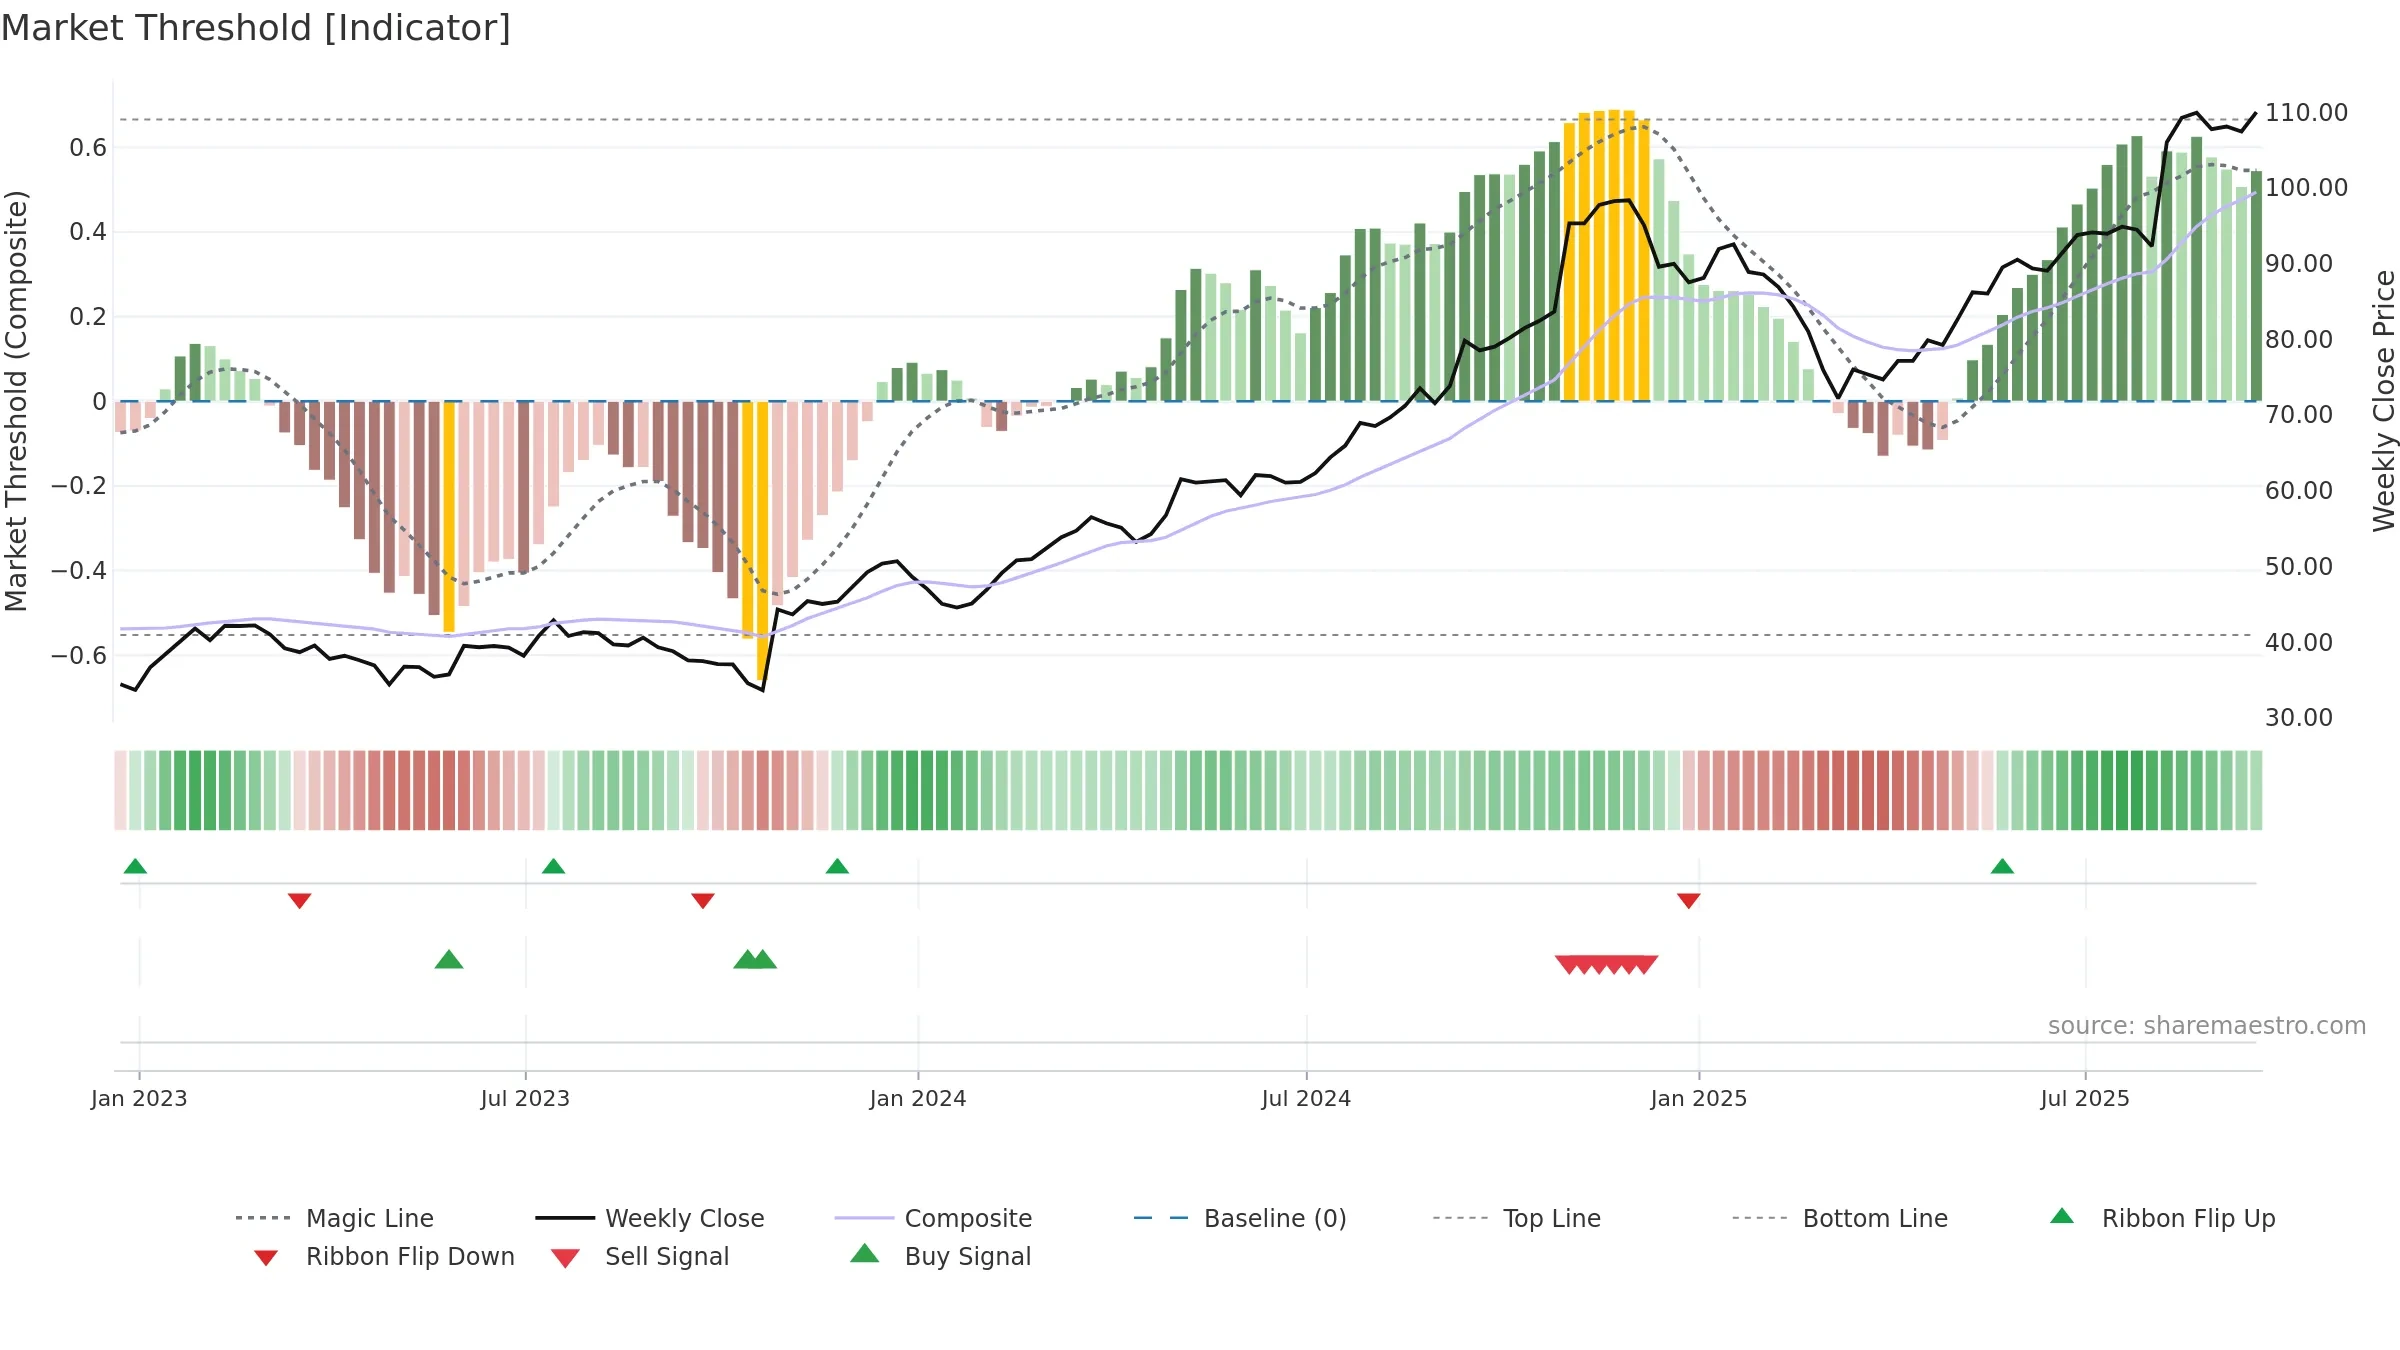Click the Jan 2025 x-axis label

[x=1699, y=1098]
